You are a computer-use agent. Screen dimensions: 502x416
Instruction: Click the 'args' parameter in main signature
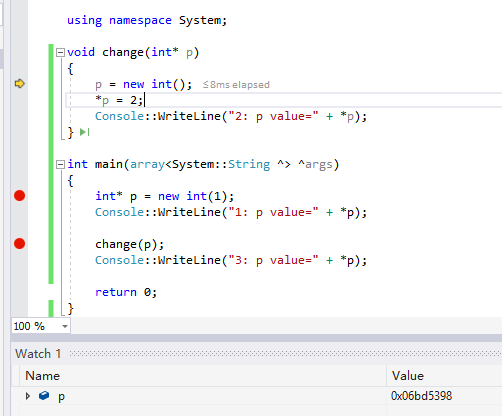319,165
